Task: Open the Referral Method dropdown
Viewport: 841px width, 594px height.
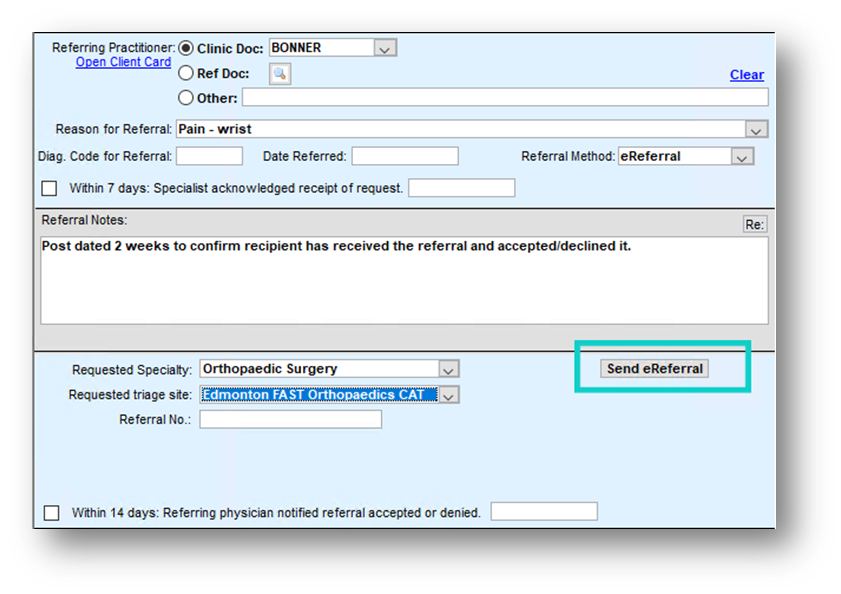Action: (742, 157)
